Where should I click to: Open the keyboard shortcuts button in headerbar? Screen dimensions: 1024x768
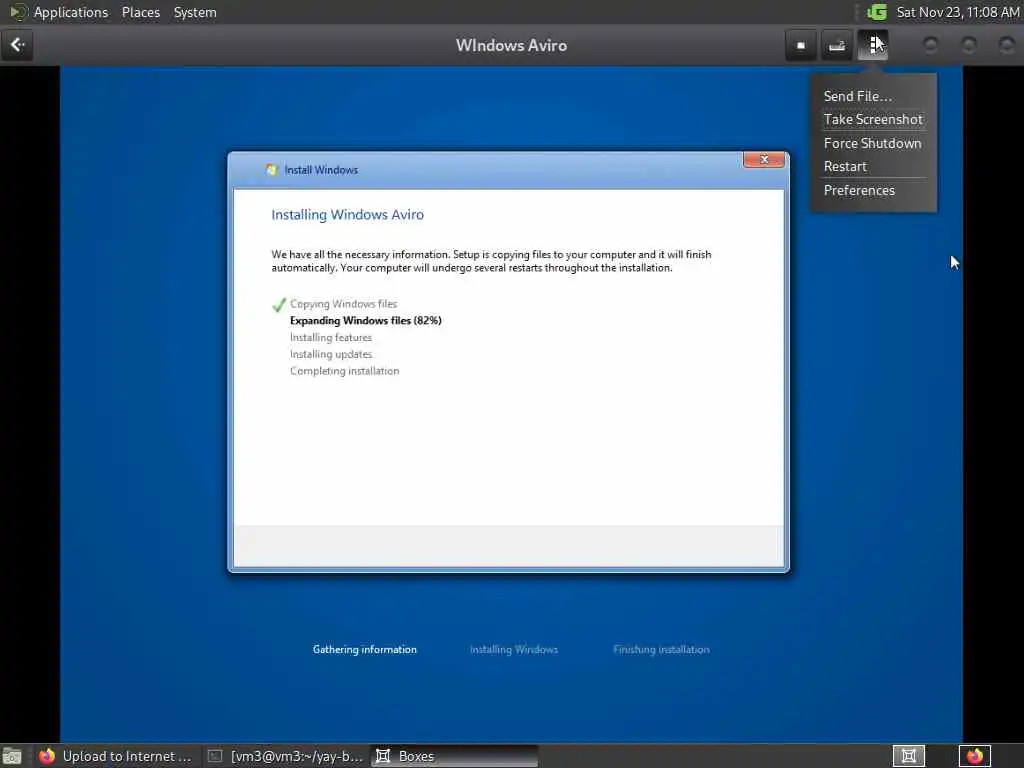point(837,45)
